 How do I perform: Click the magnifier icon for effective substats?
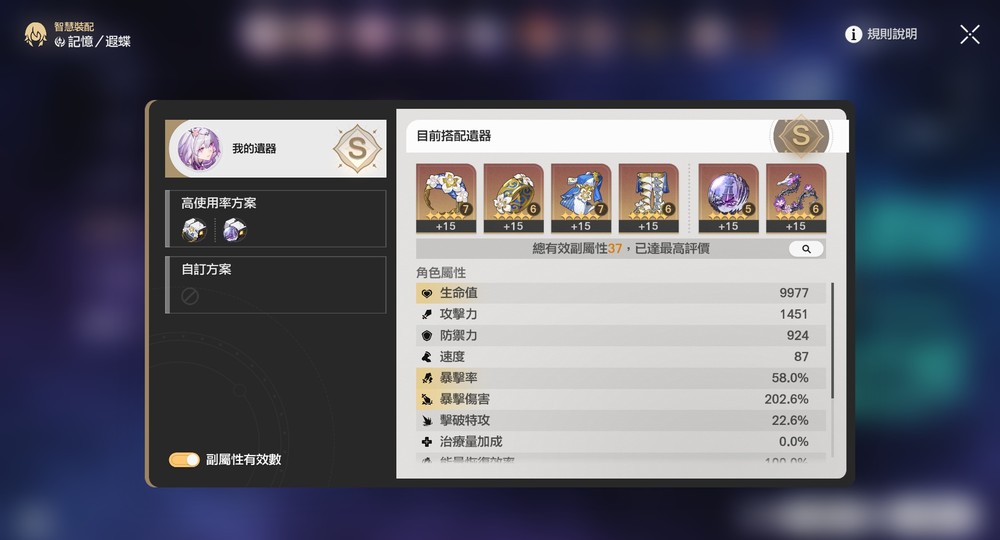point(806,249)
